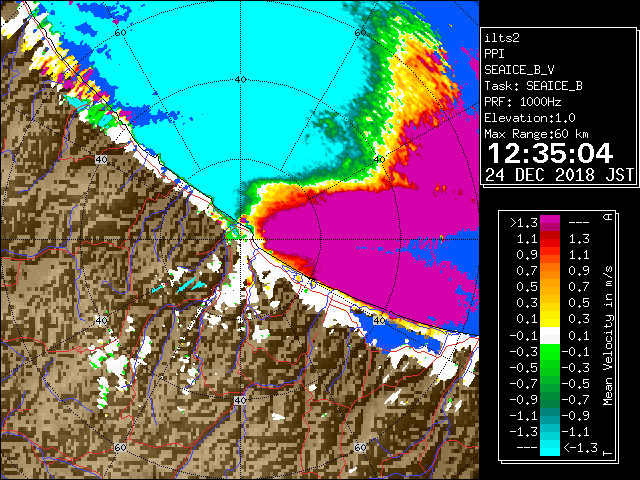Click the '40' range ring label due south

[240, 400]
